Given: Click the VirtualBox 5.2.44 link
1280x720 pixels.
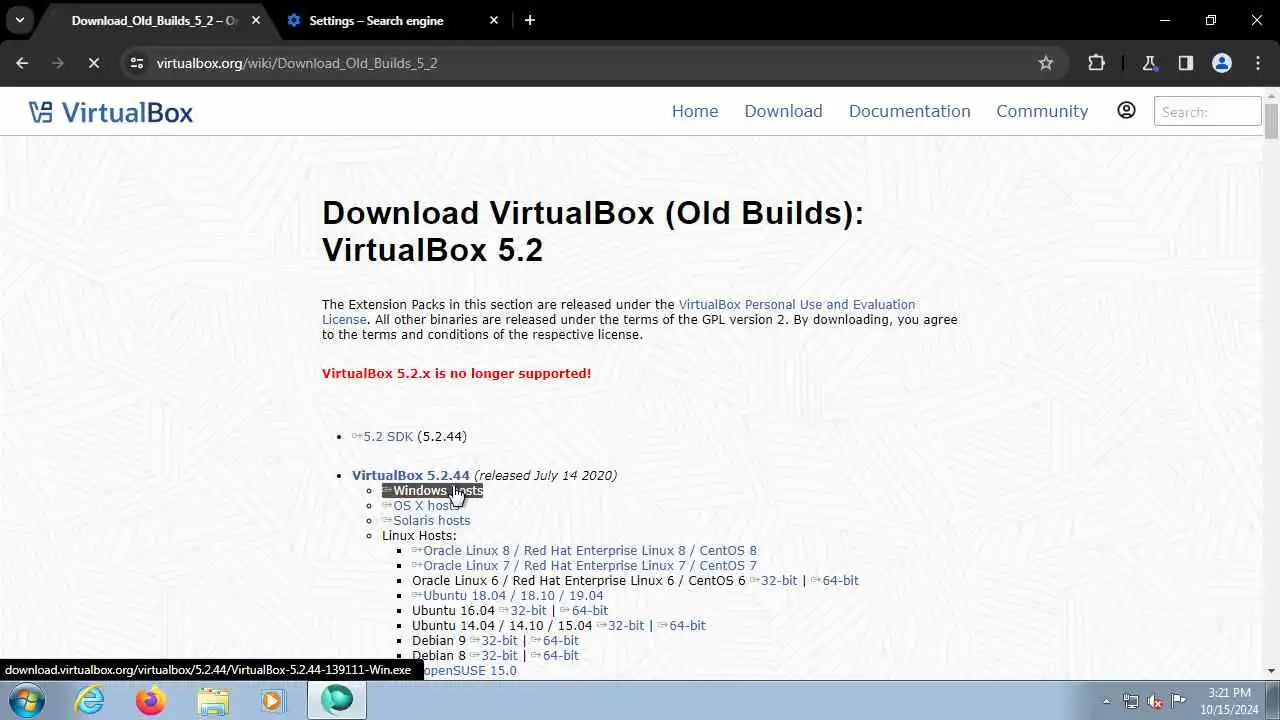Looking at the screenshot, I should pyautogui.click(x=410, y=475).
